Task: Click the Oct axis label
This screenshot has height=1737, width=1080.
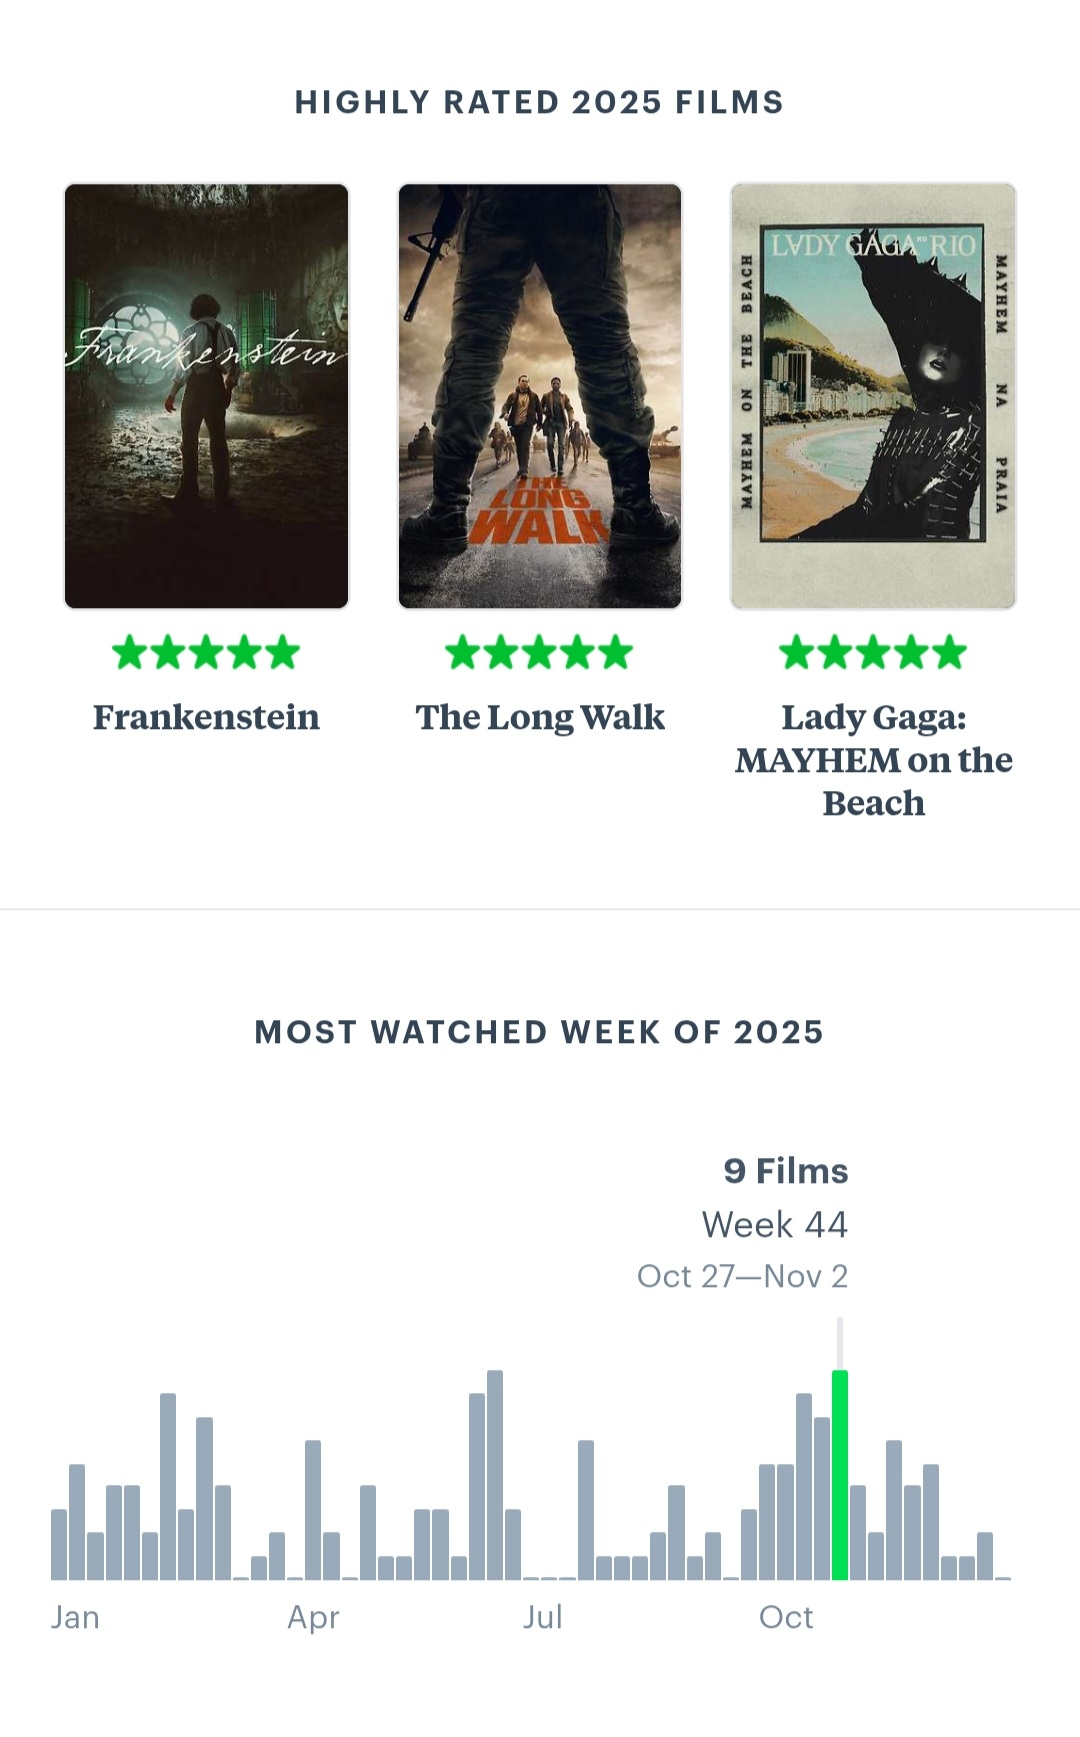Action: point(786,1617)
